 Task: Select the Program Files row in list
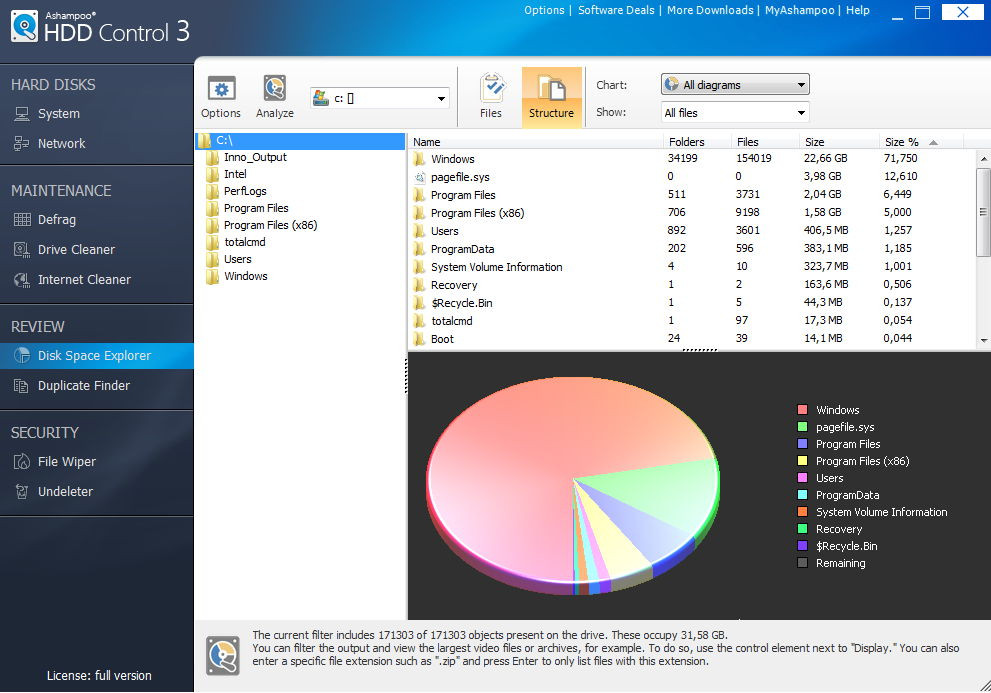692,195
